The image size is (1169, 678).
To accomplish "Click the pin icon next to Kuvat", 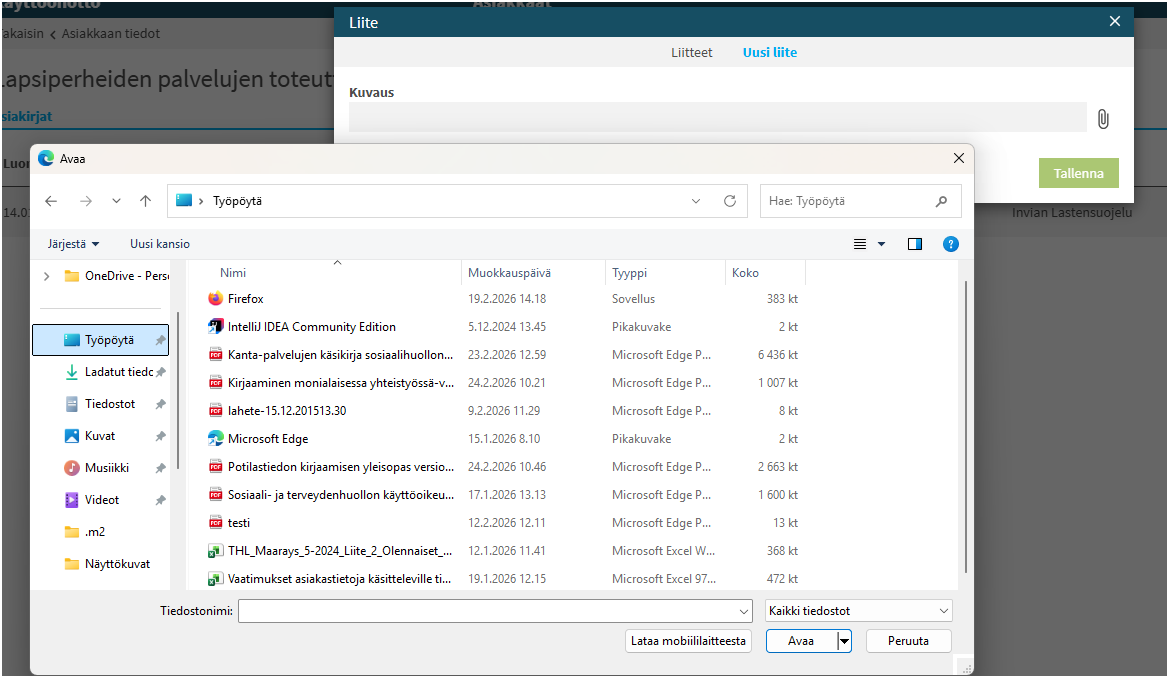I will tap(160, 436).
